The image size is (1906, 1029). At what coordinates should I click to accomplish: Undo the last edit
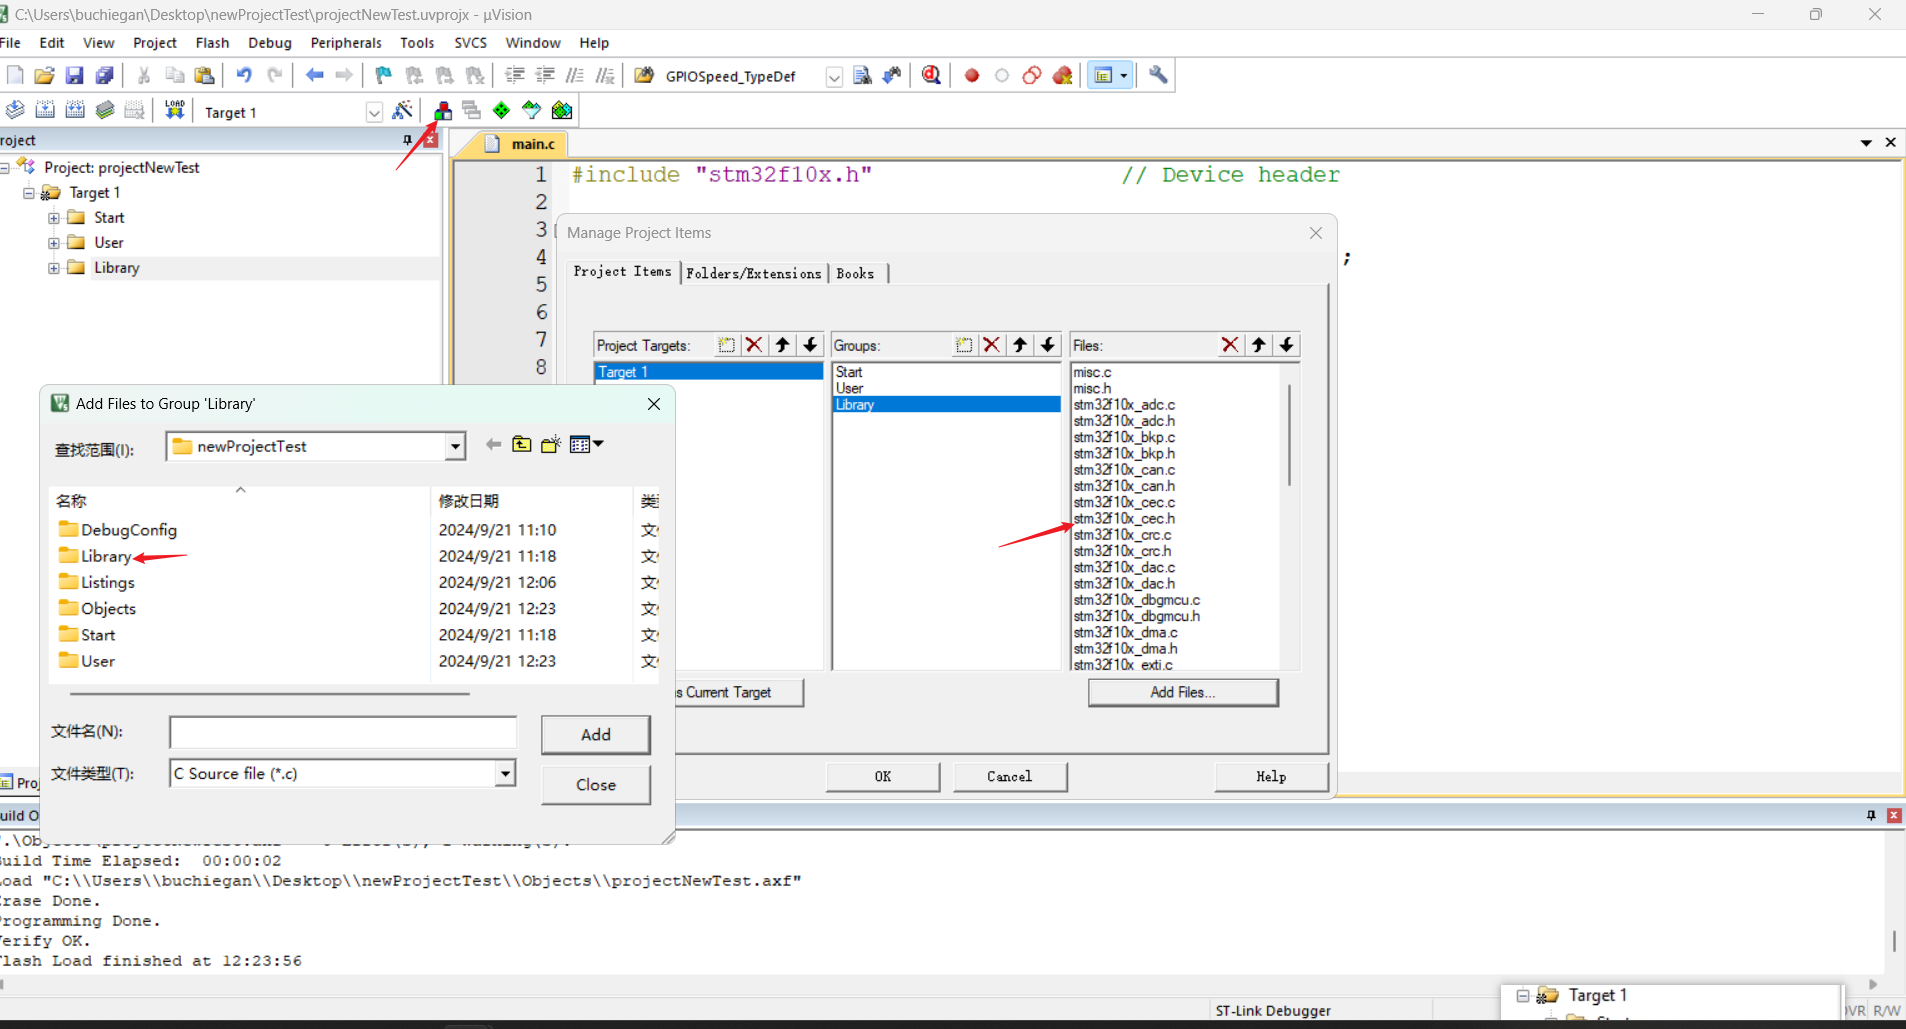244,75
